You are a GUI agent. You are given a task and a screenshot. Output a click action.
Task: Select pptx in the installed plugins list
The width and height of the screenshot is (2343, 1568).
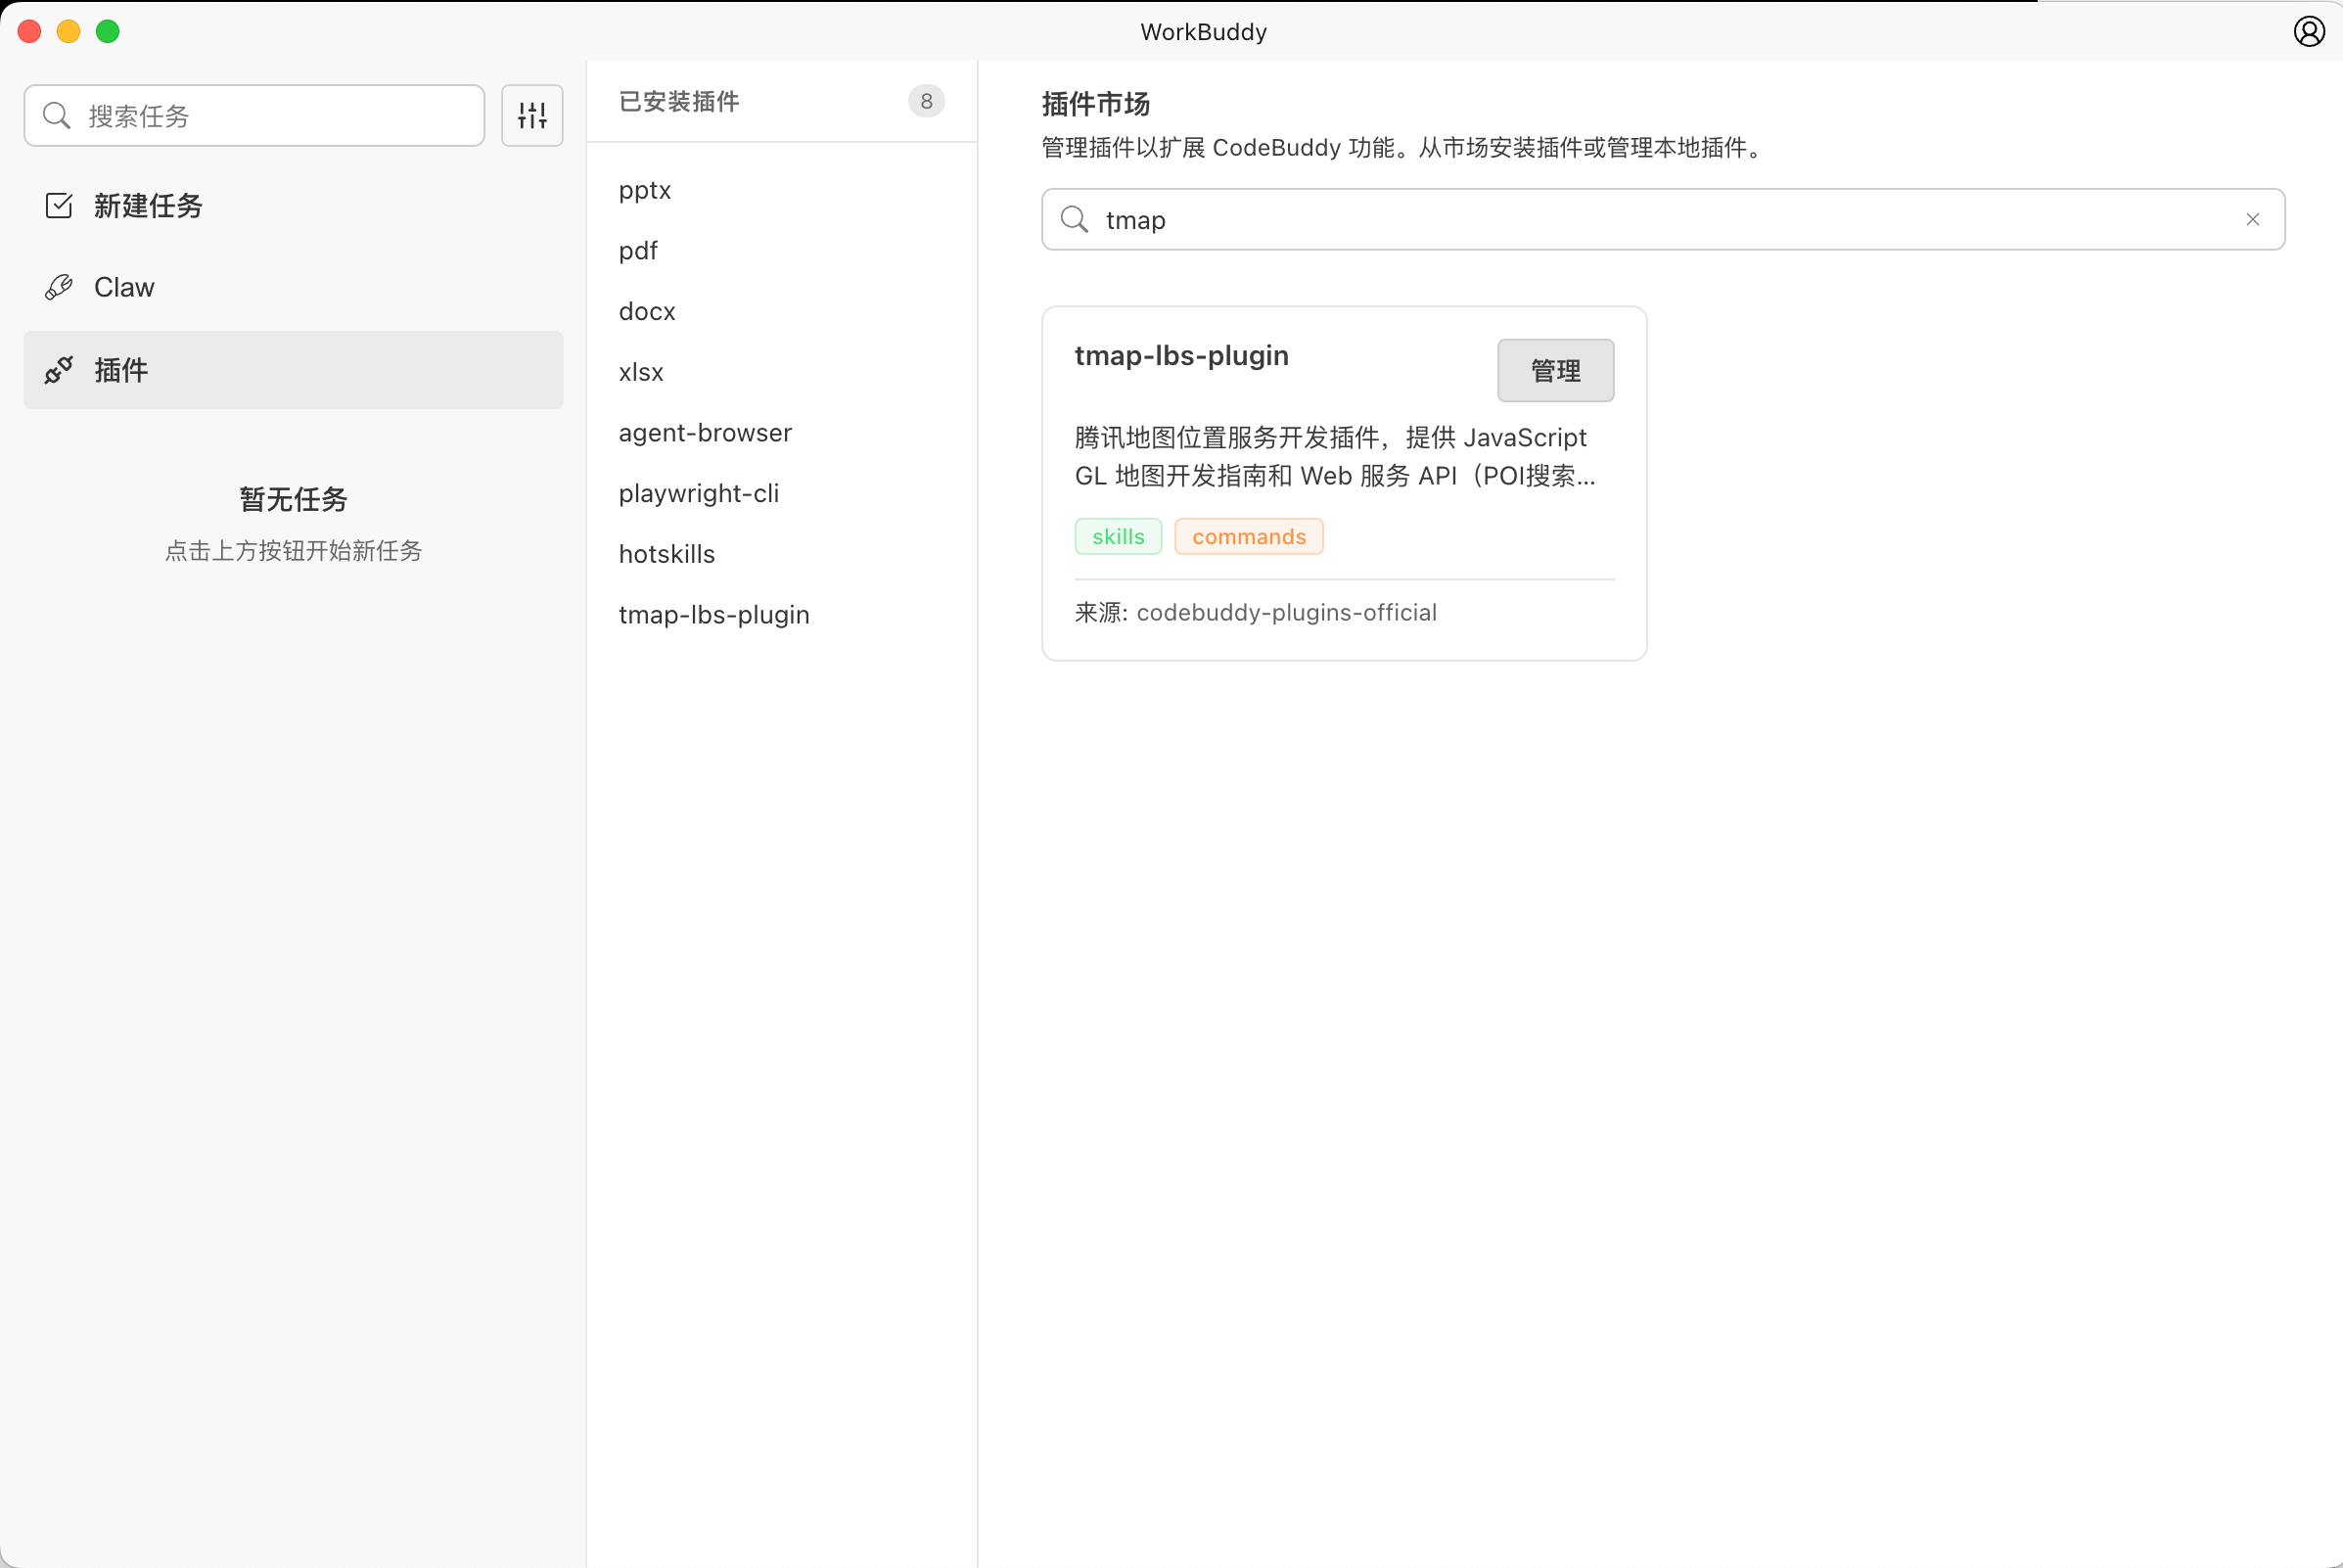click(x=645, y=190)
